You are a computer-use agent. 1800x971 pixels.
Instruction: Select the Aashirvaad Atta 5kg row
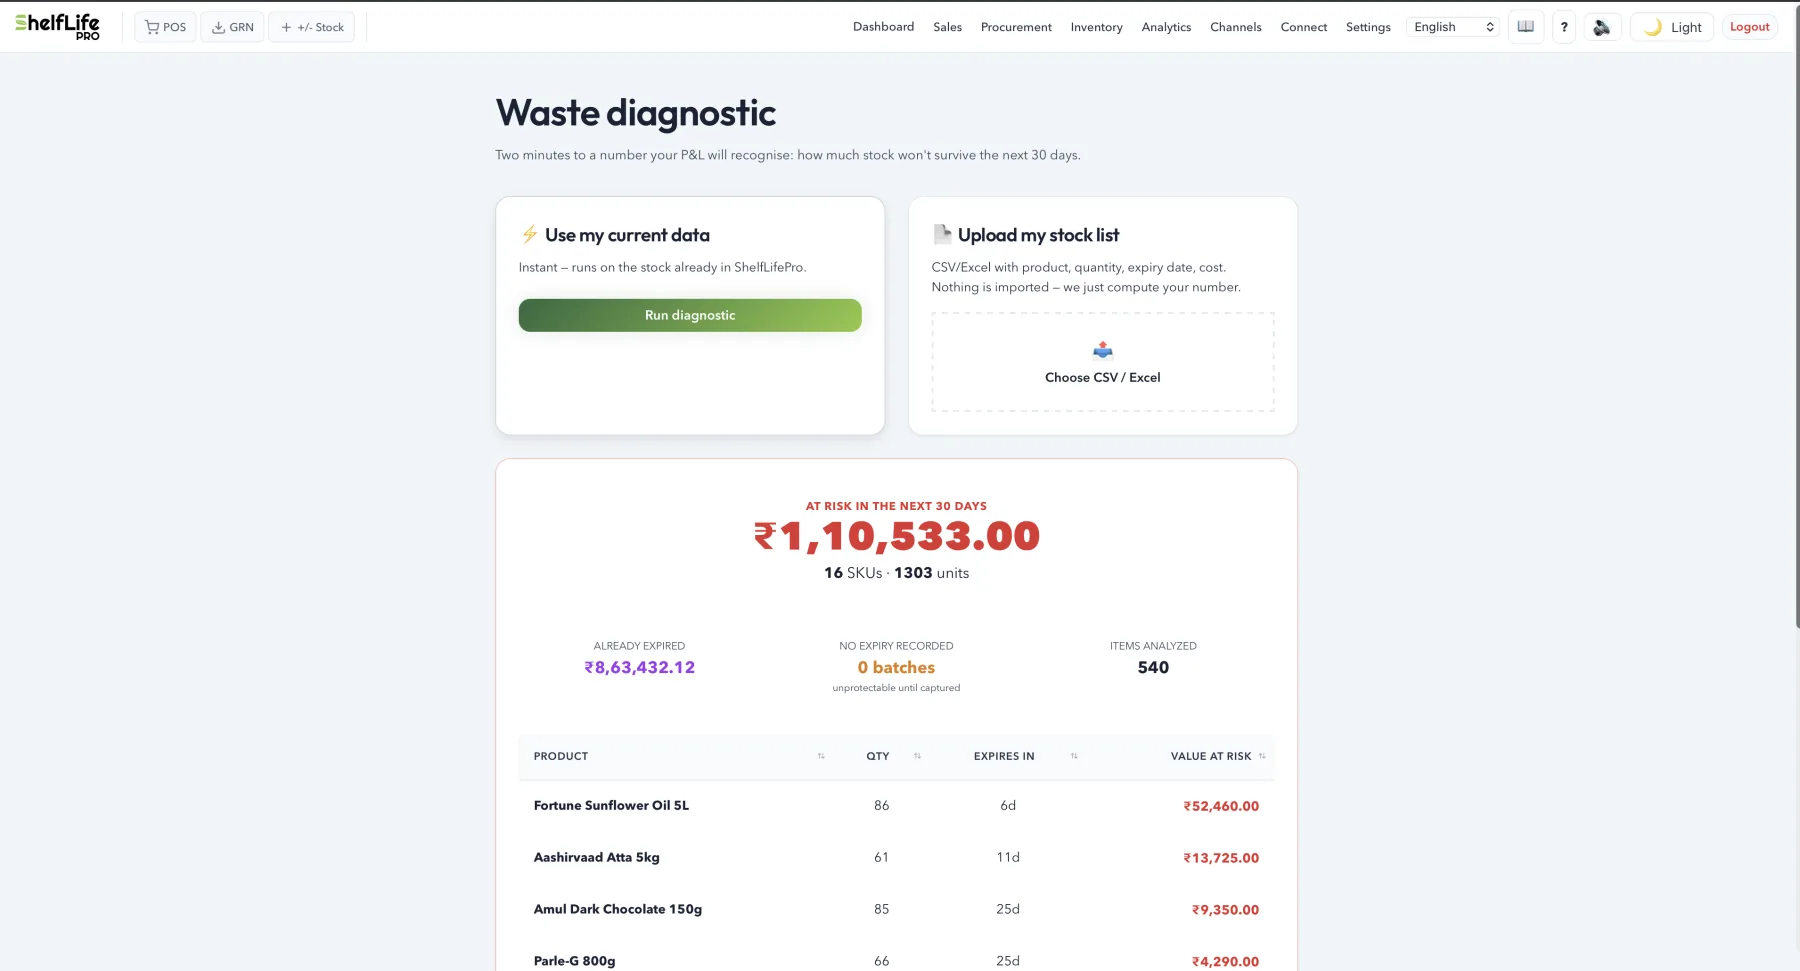(896, 858)
